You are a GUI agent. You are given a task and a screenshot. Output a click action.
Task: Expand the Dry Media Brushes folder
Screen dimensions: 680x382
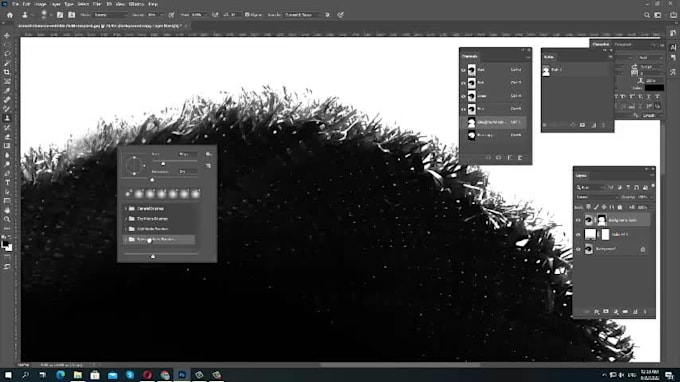click(126, 219)
